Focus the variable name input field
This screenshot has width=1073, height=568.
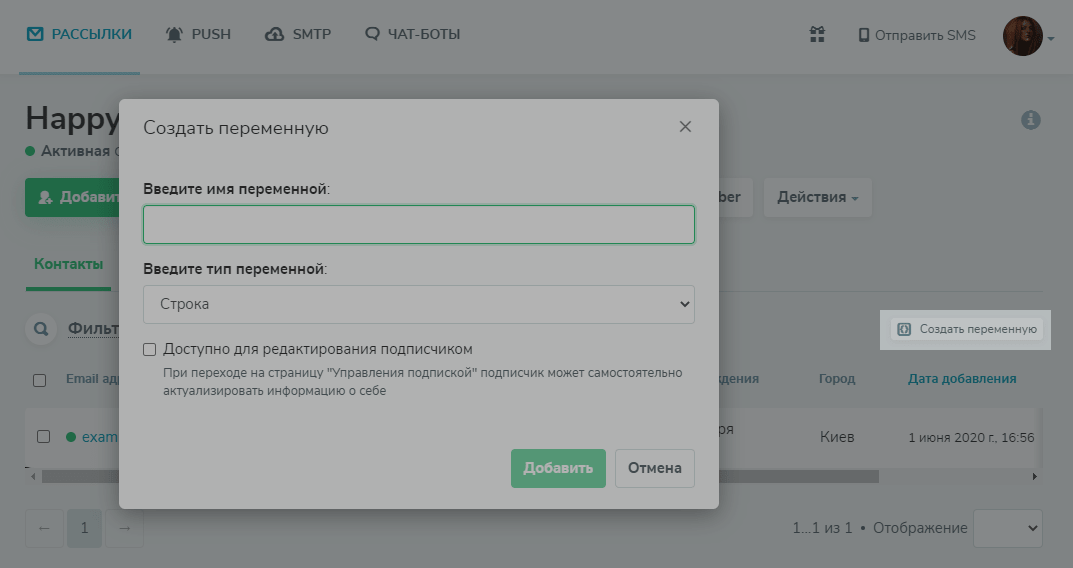418,225
